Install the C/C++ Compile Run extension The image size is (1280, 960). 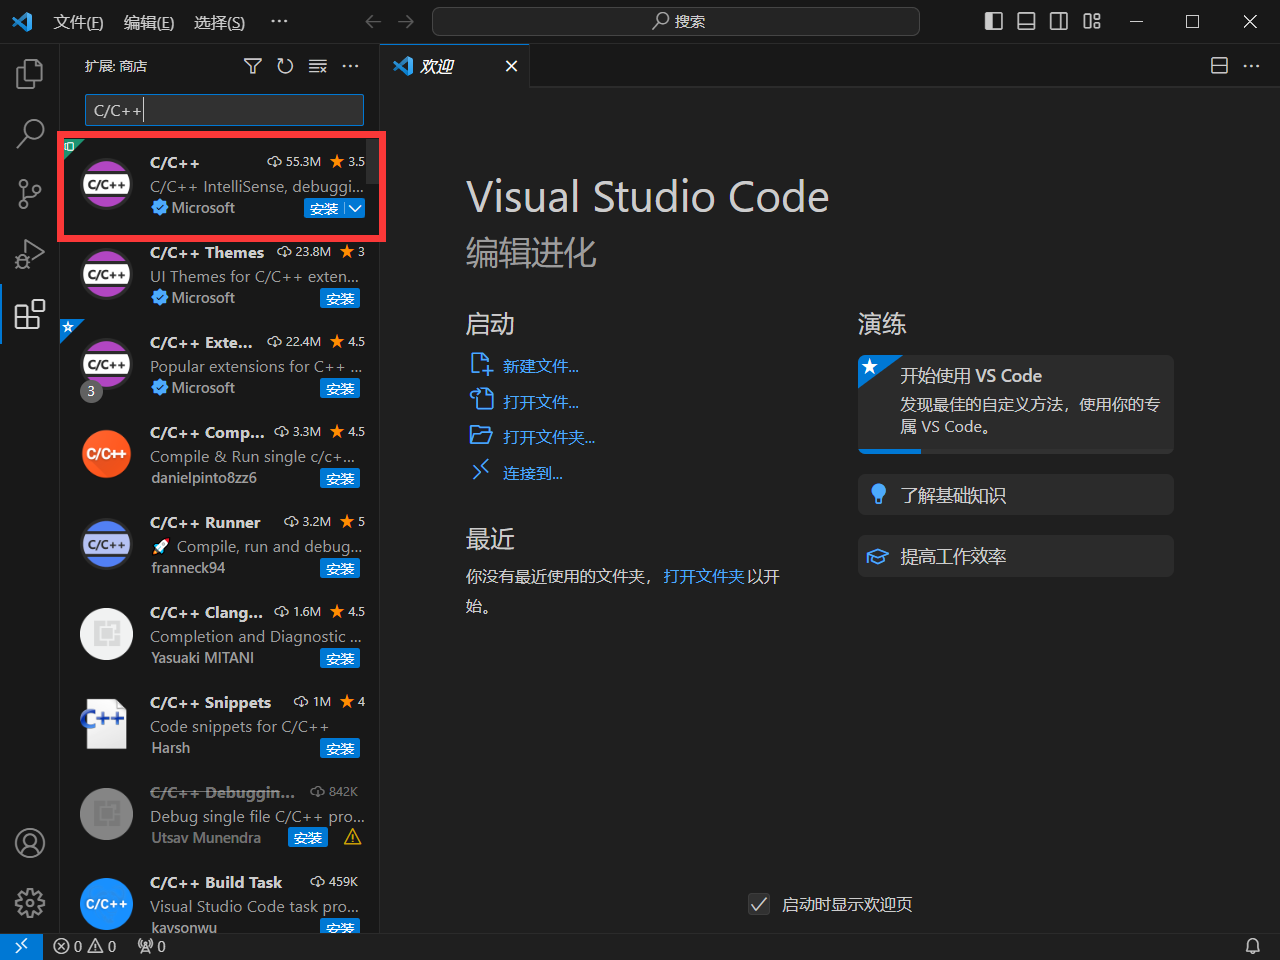(340, 478)
